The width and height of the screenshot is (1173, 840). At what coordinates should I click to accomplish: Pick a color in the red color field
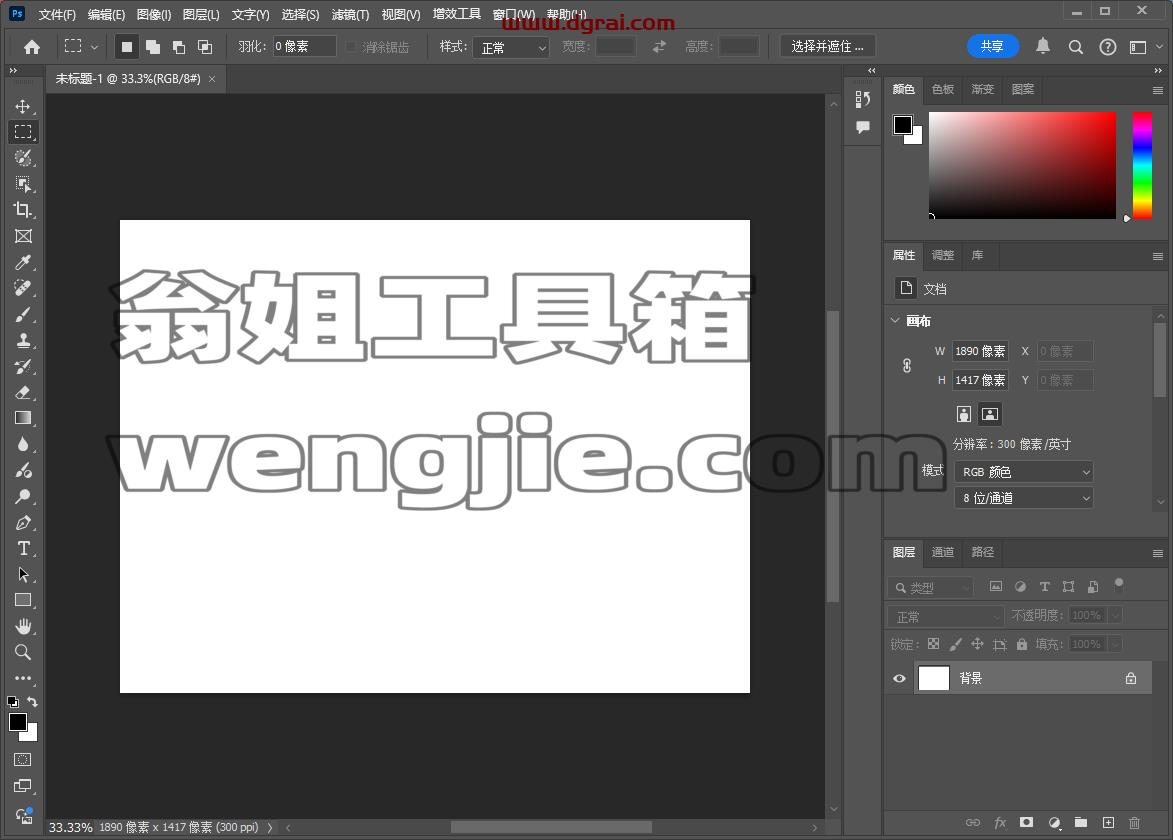coord(1022,165)
